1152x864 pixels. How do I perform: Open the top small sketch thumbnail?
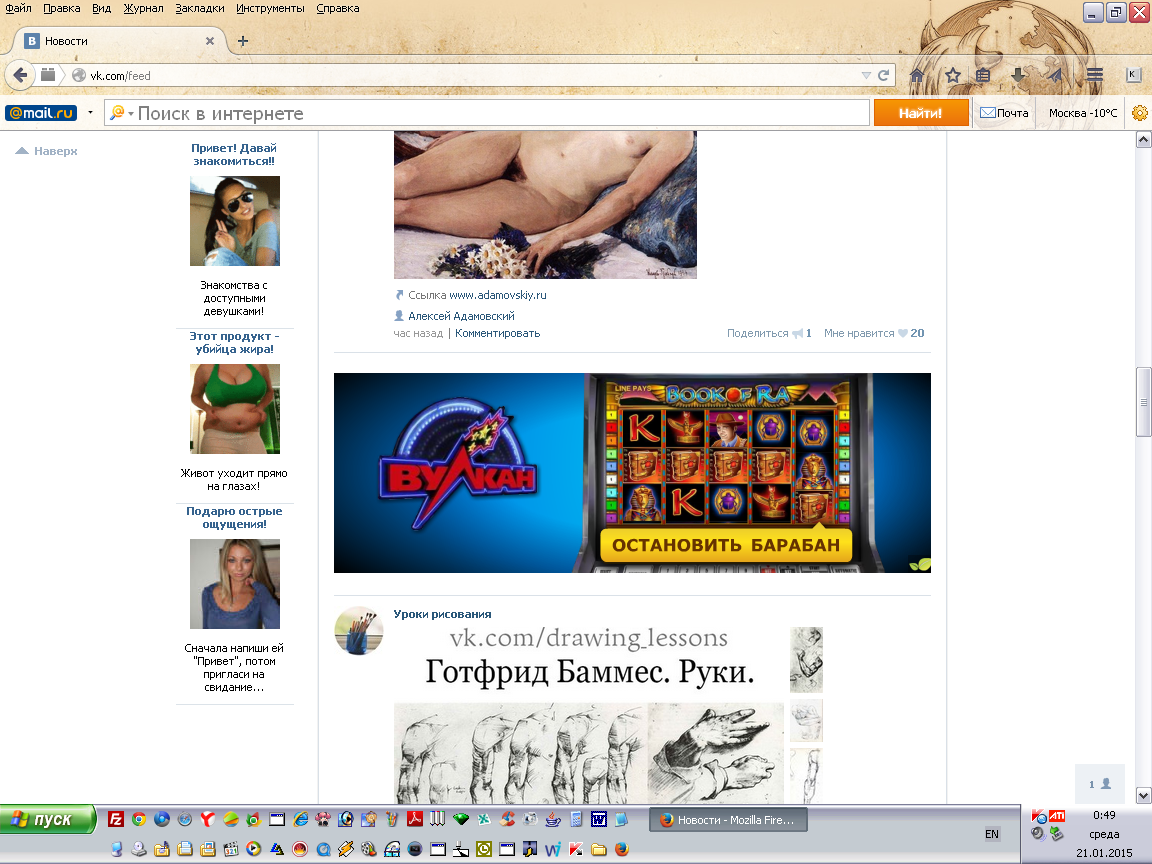[806, 660]
